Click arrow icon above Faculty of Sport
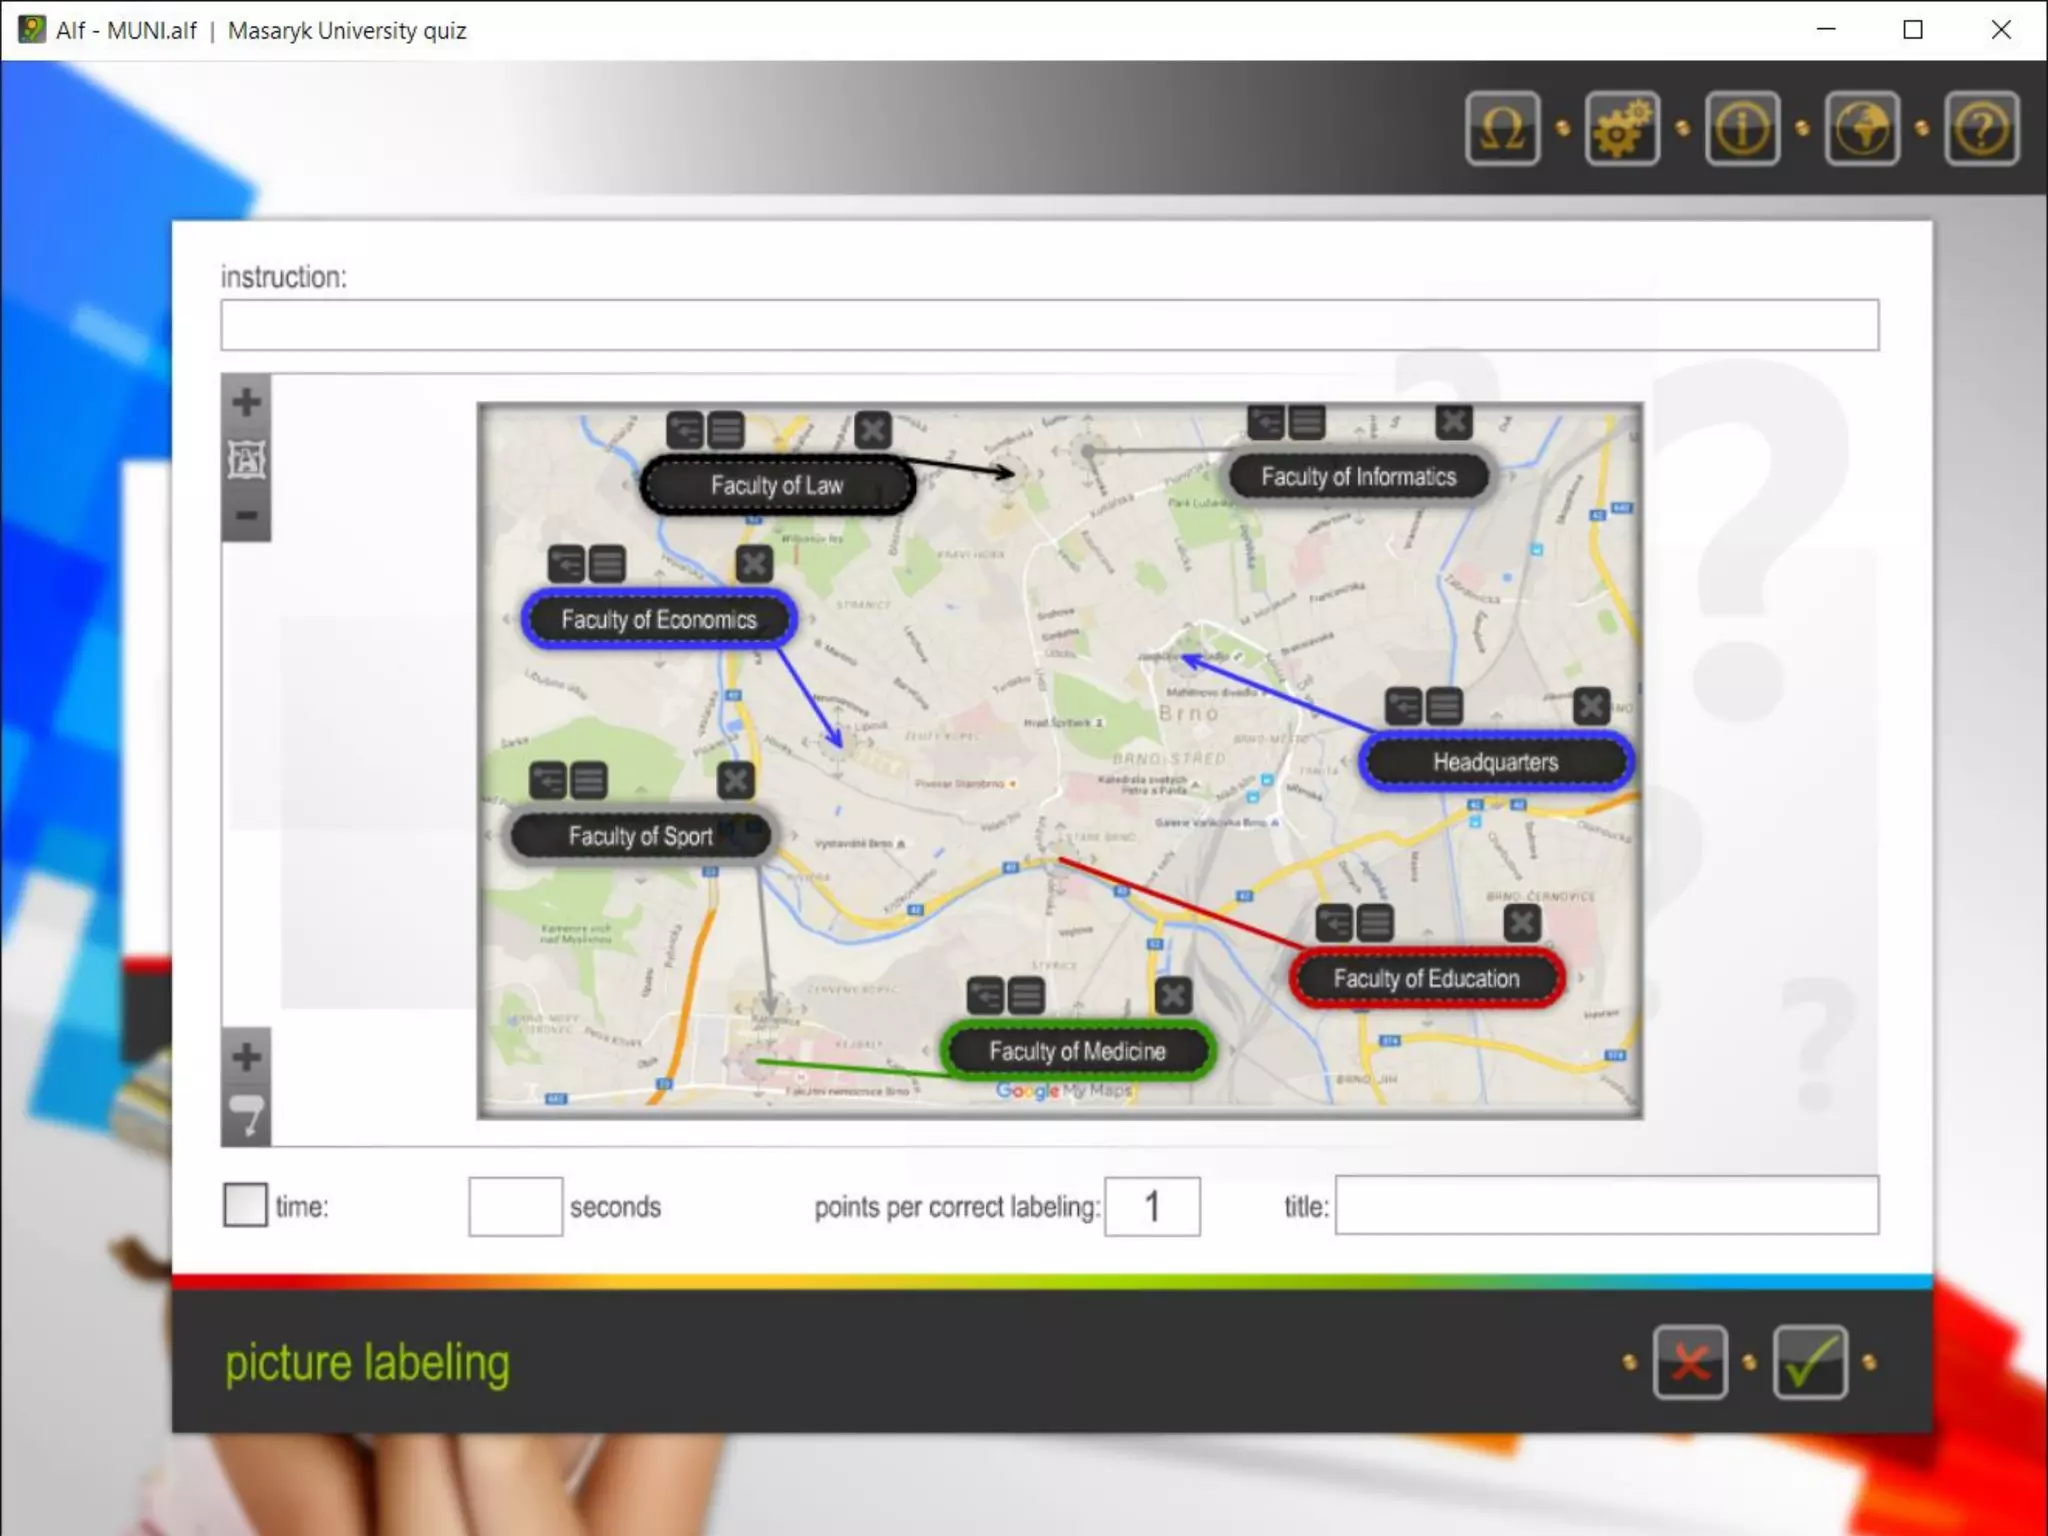Viewport: 2048px width, 1536px height. click(548, 780)
